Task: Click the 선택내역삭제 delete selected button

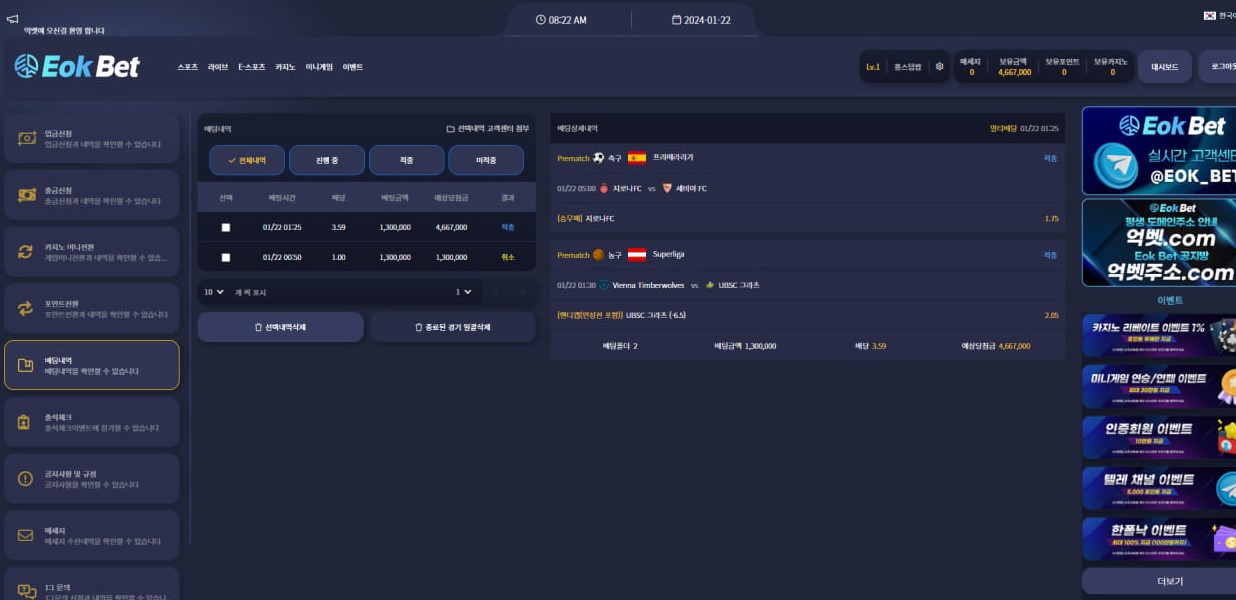Action: tap(280, 327)
